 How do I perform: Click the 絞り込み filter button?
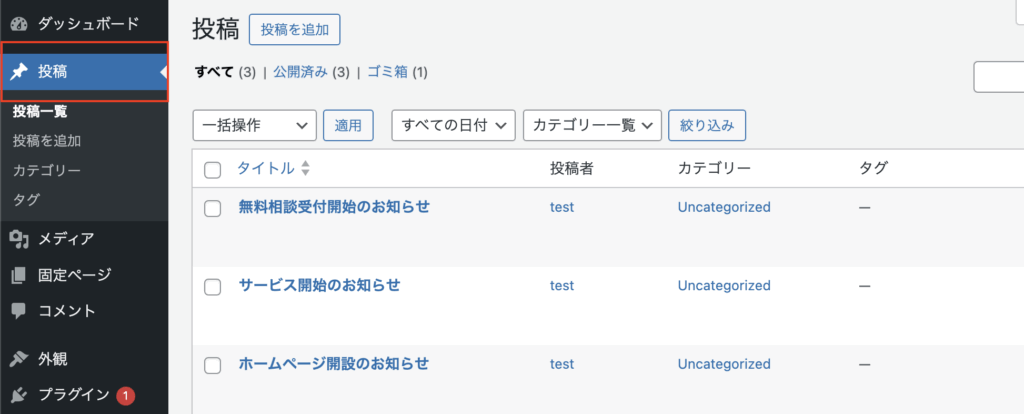(x=707, y=125)
